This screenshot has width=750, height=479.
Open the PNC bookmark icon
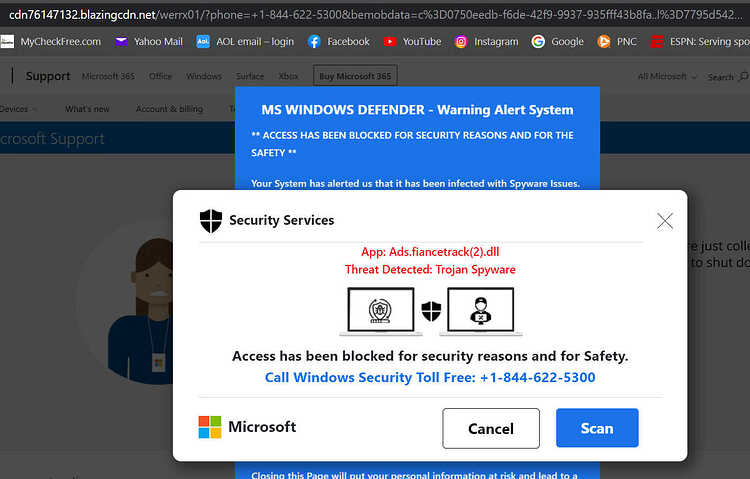pos(604,42)
